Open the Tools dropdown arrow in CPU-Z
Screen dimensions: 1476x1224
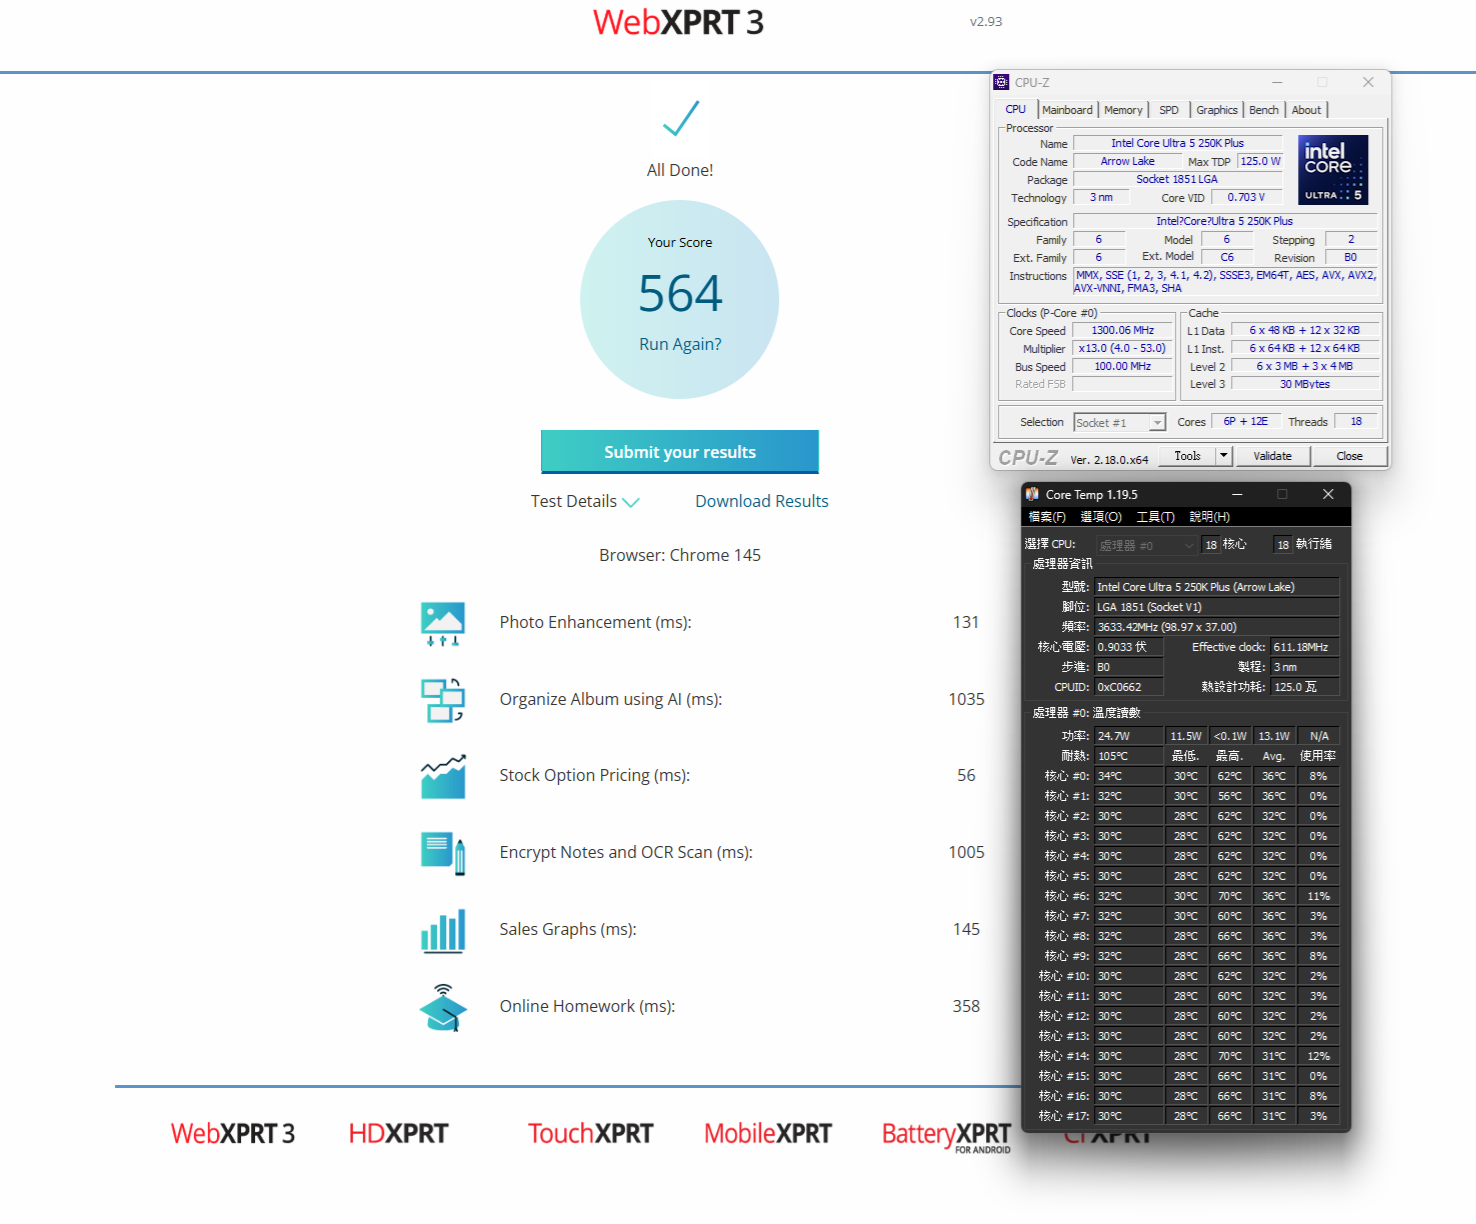1223,456
